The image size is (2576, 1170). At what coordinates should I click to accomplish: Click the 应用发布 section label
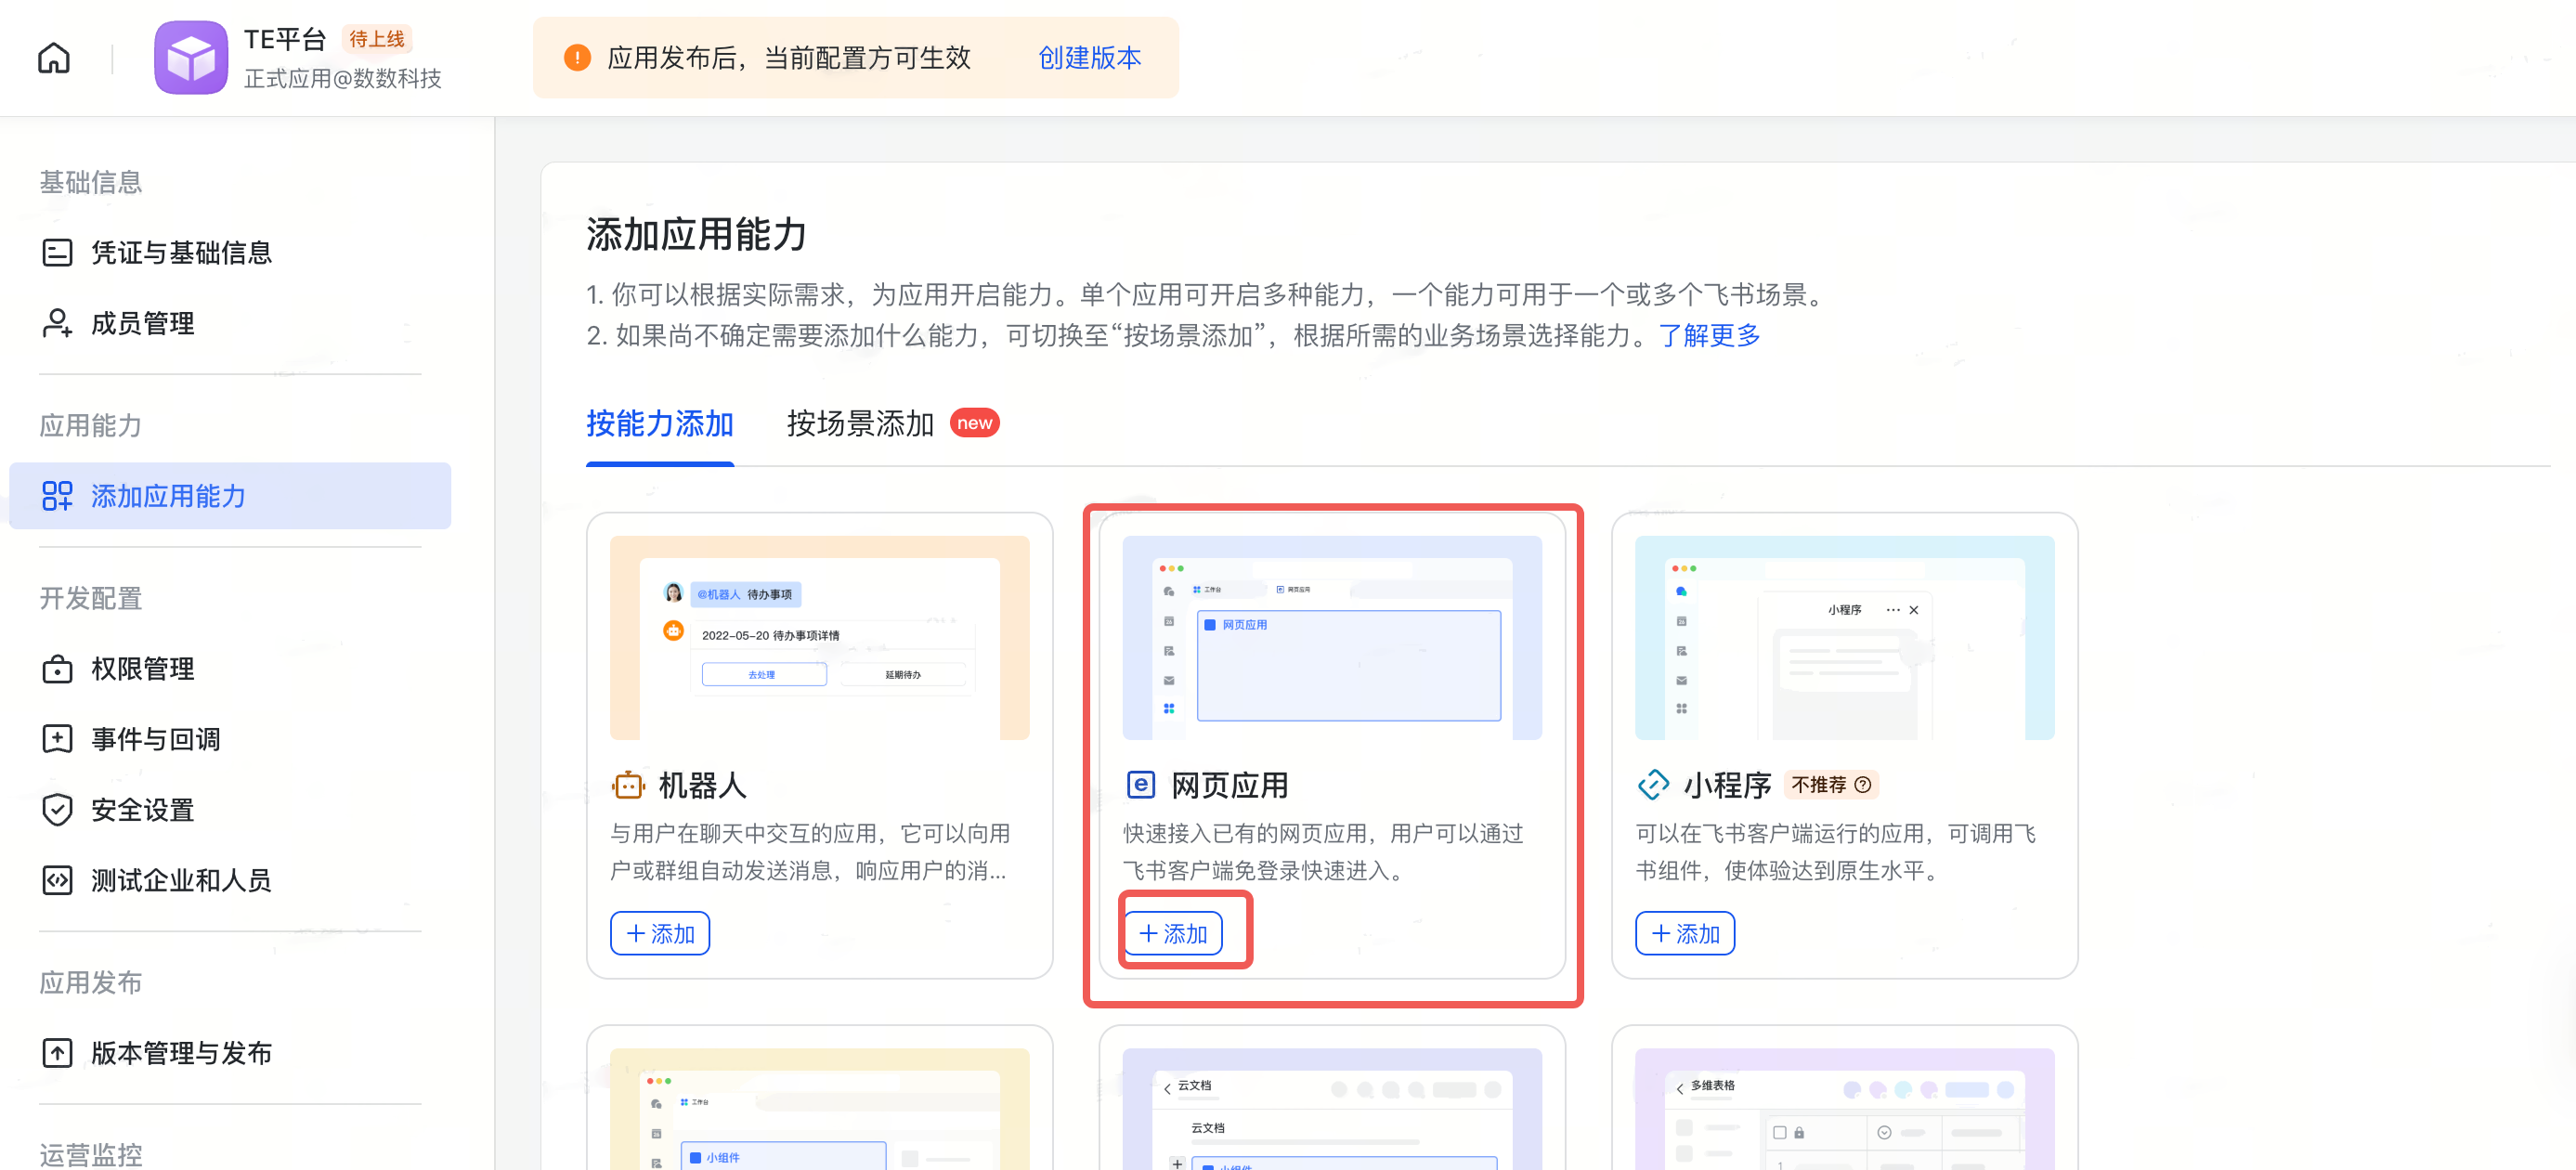(x=90, y=983)
